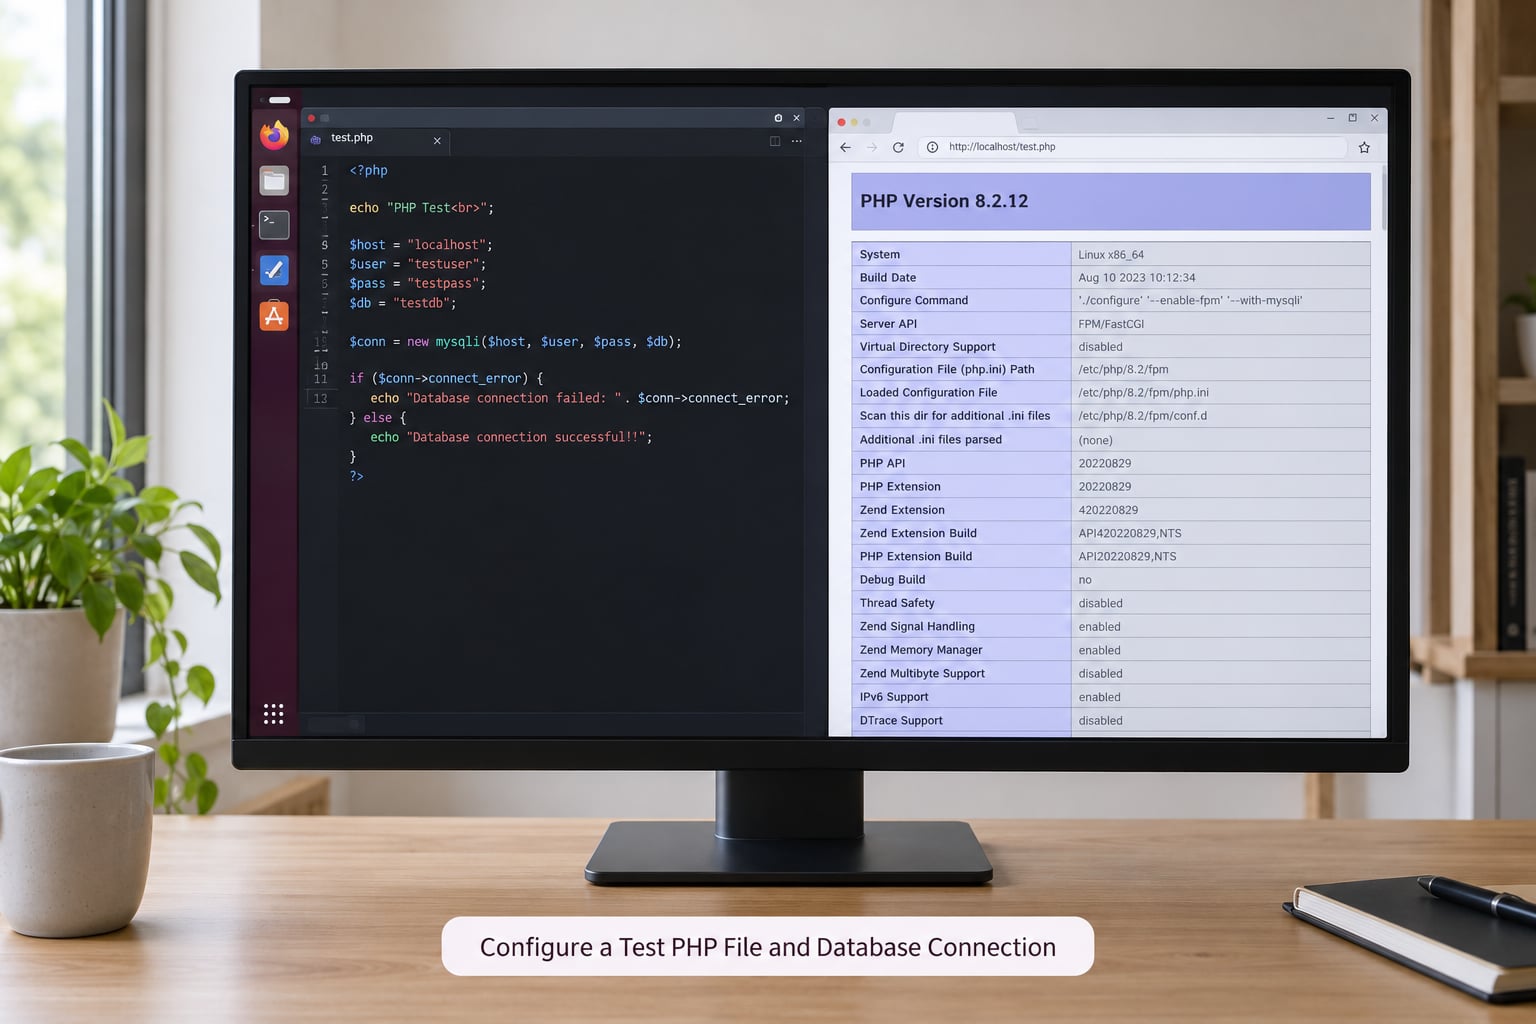The width and height of the screenshot is (1536, 1024).
Task: Click the editor window settings icon in titlebar
Action: [x=778, y=118]
